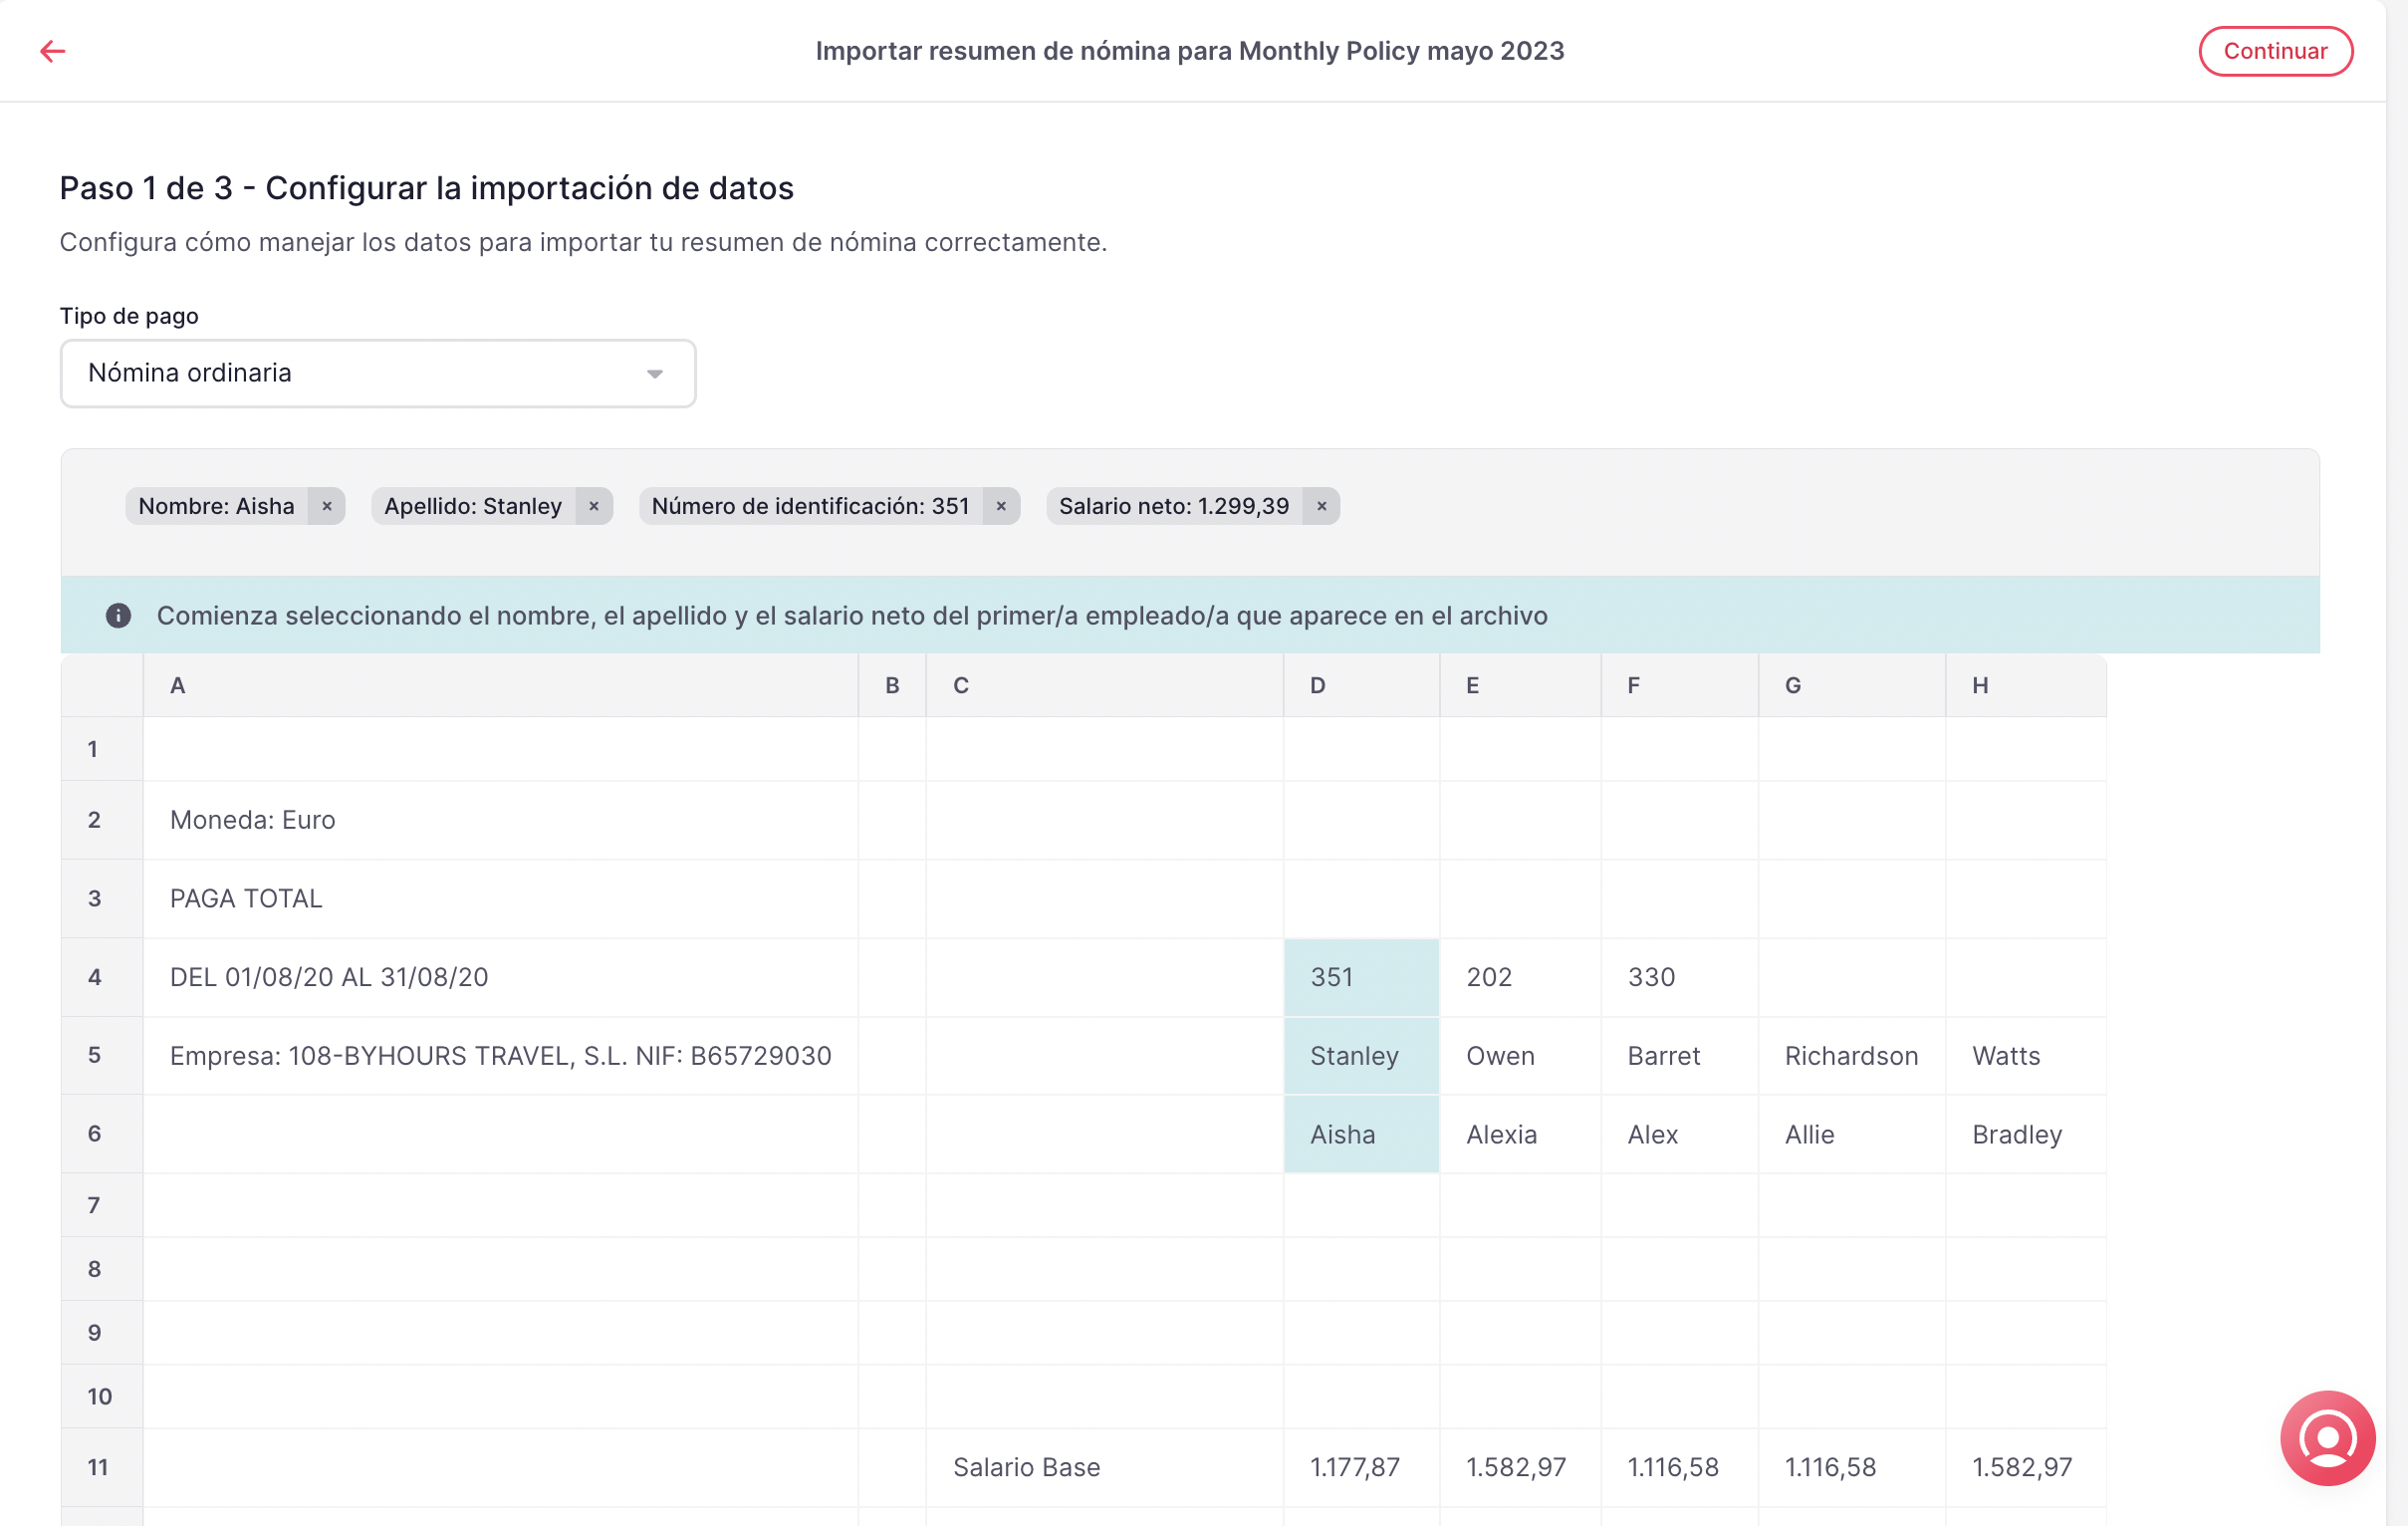This screenshot has height=1526, width=2408.
Task: Click column header A
Action: pyautogui.click(x=500, y=685)
